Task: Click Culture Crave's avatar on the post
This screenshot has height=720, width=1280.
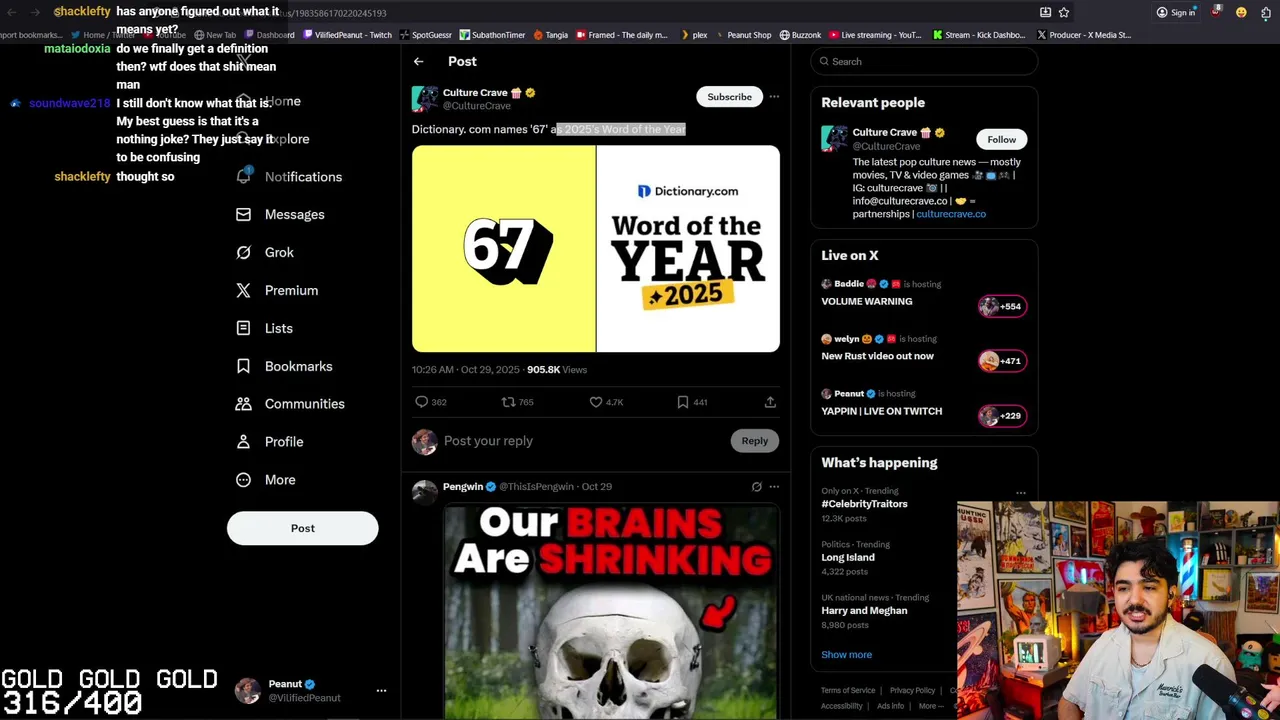Action: click(425, 99)
